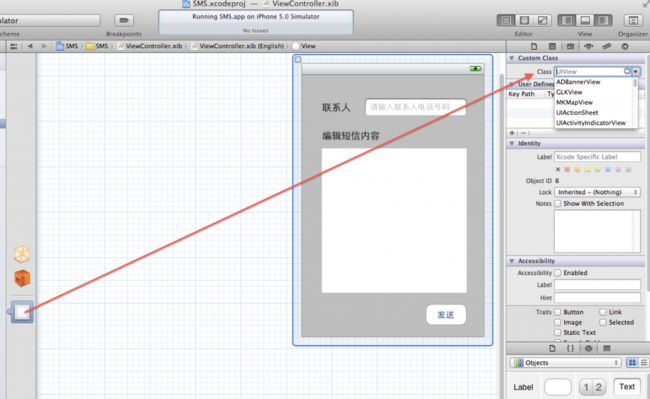Show the Media library icon
Screen dimensions: 650x399
[607, 348]
